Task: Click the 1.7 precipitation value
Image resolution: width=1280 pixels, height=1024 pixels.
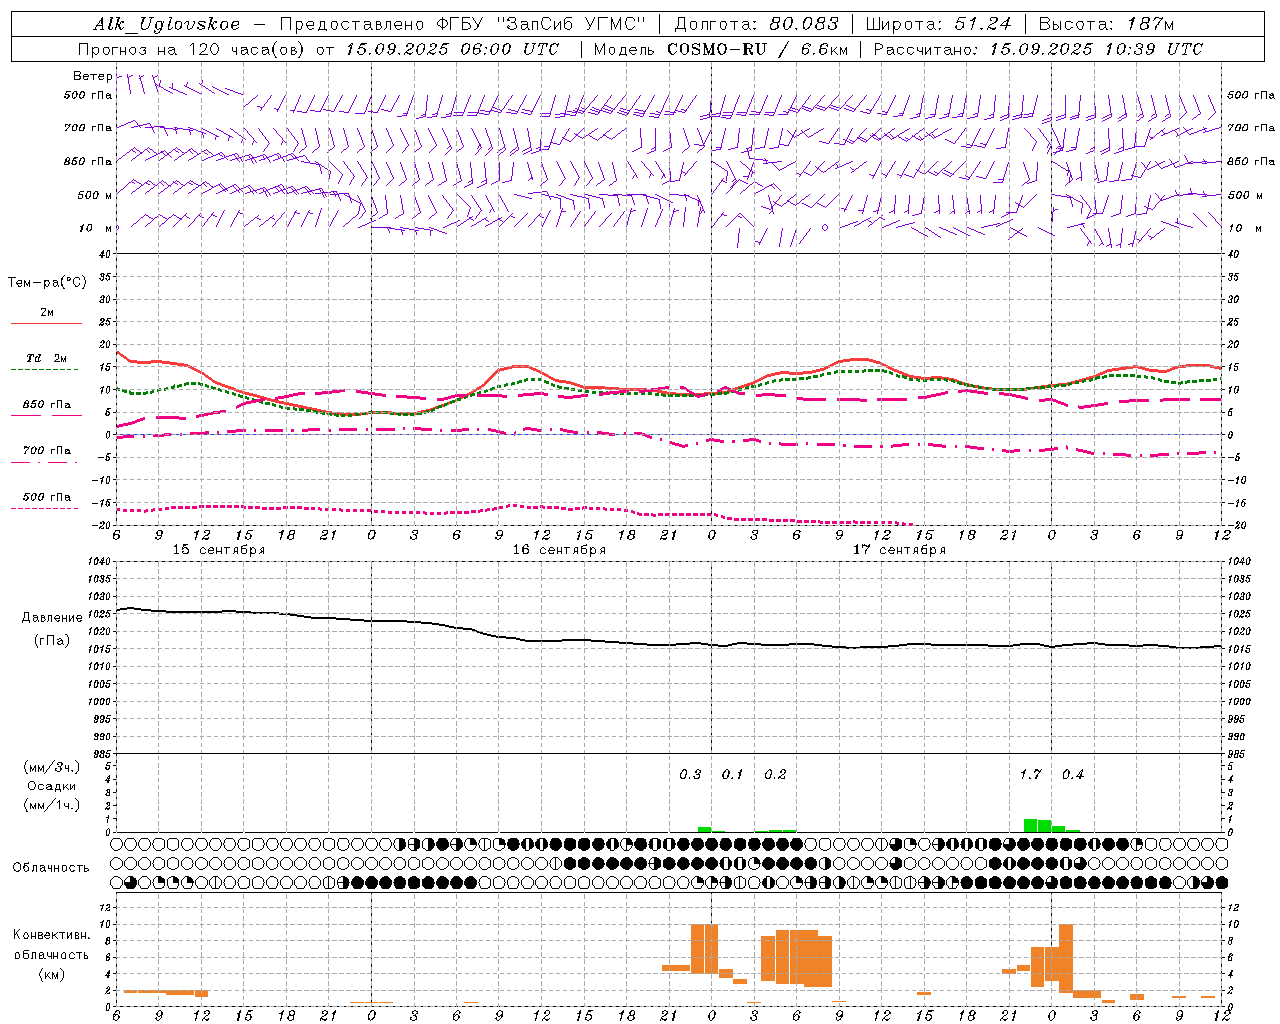Action: pos(1030,775)
